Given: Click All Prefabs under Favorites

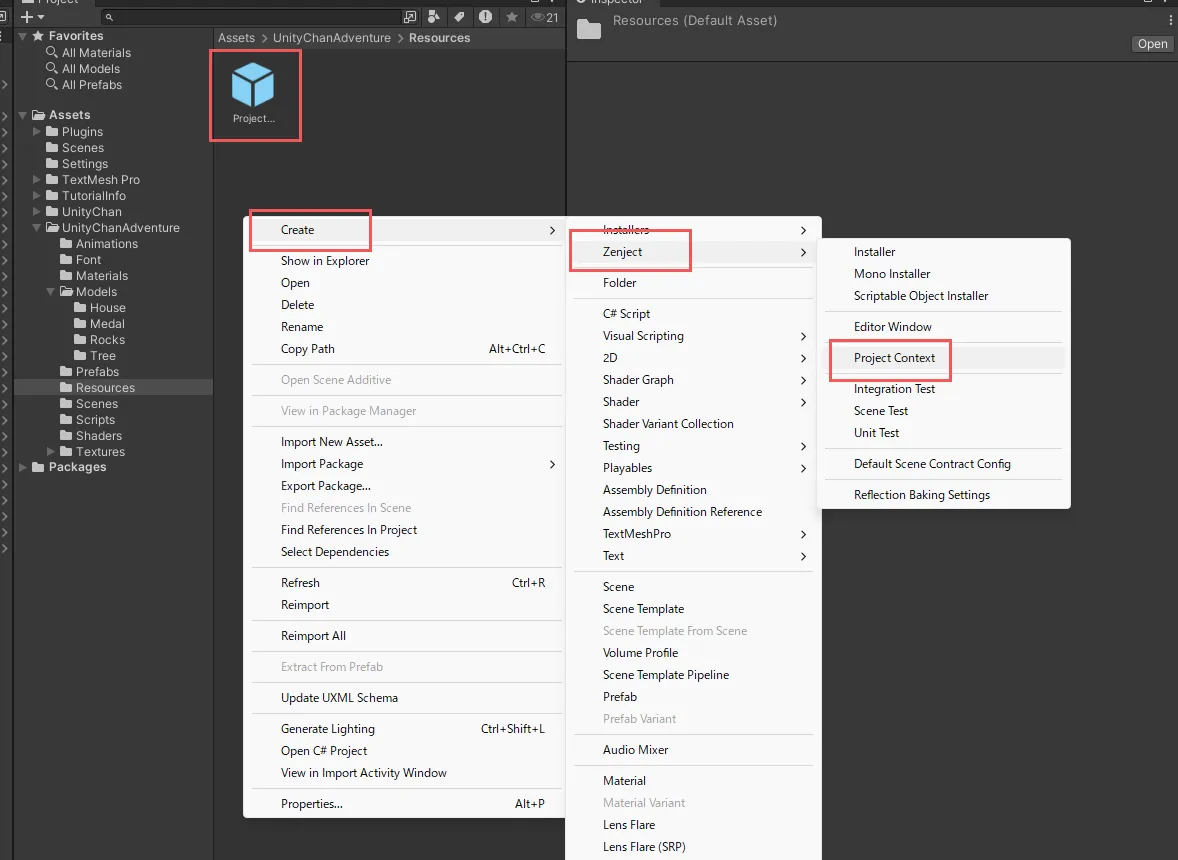Looking at the screenshot, I should tap(91, 85).
